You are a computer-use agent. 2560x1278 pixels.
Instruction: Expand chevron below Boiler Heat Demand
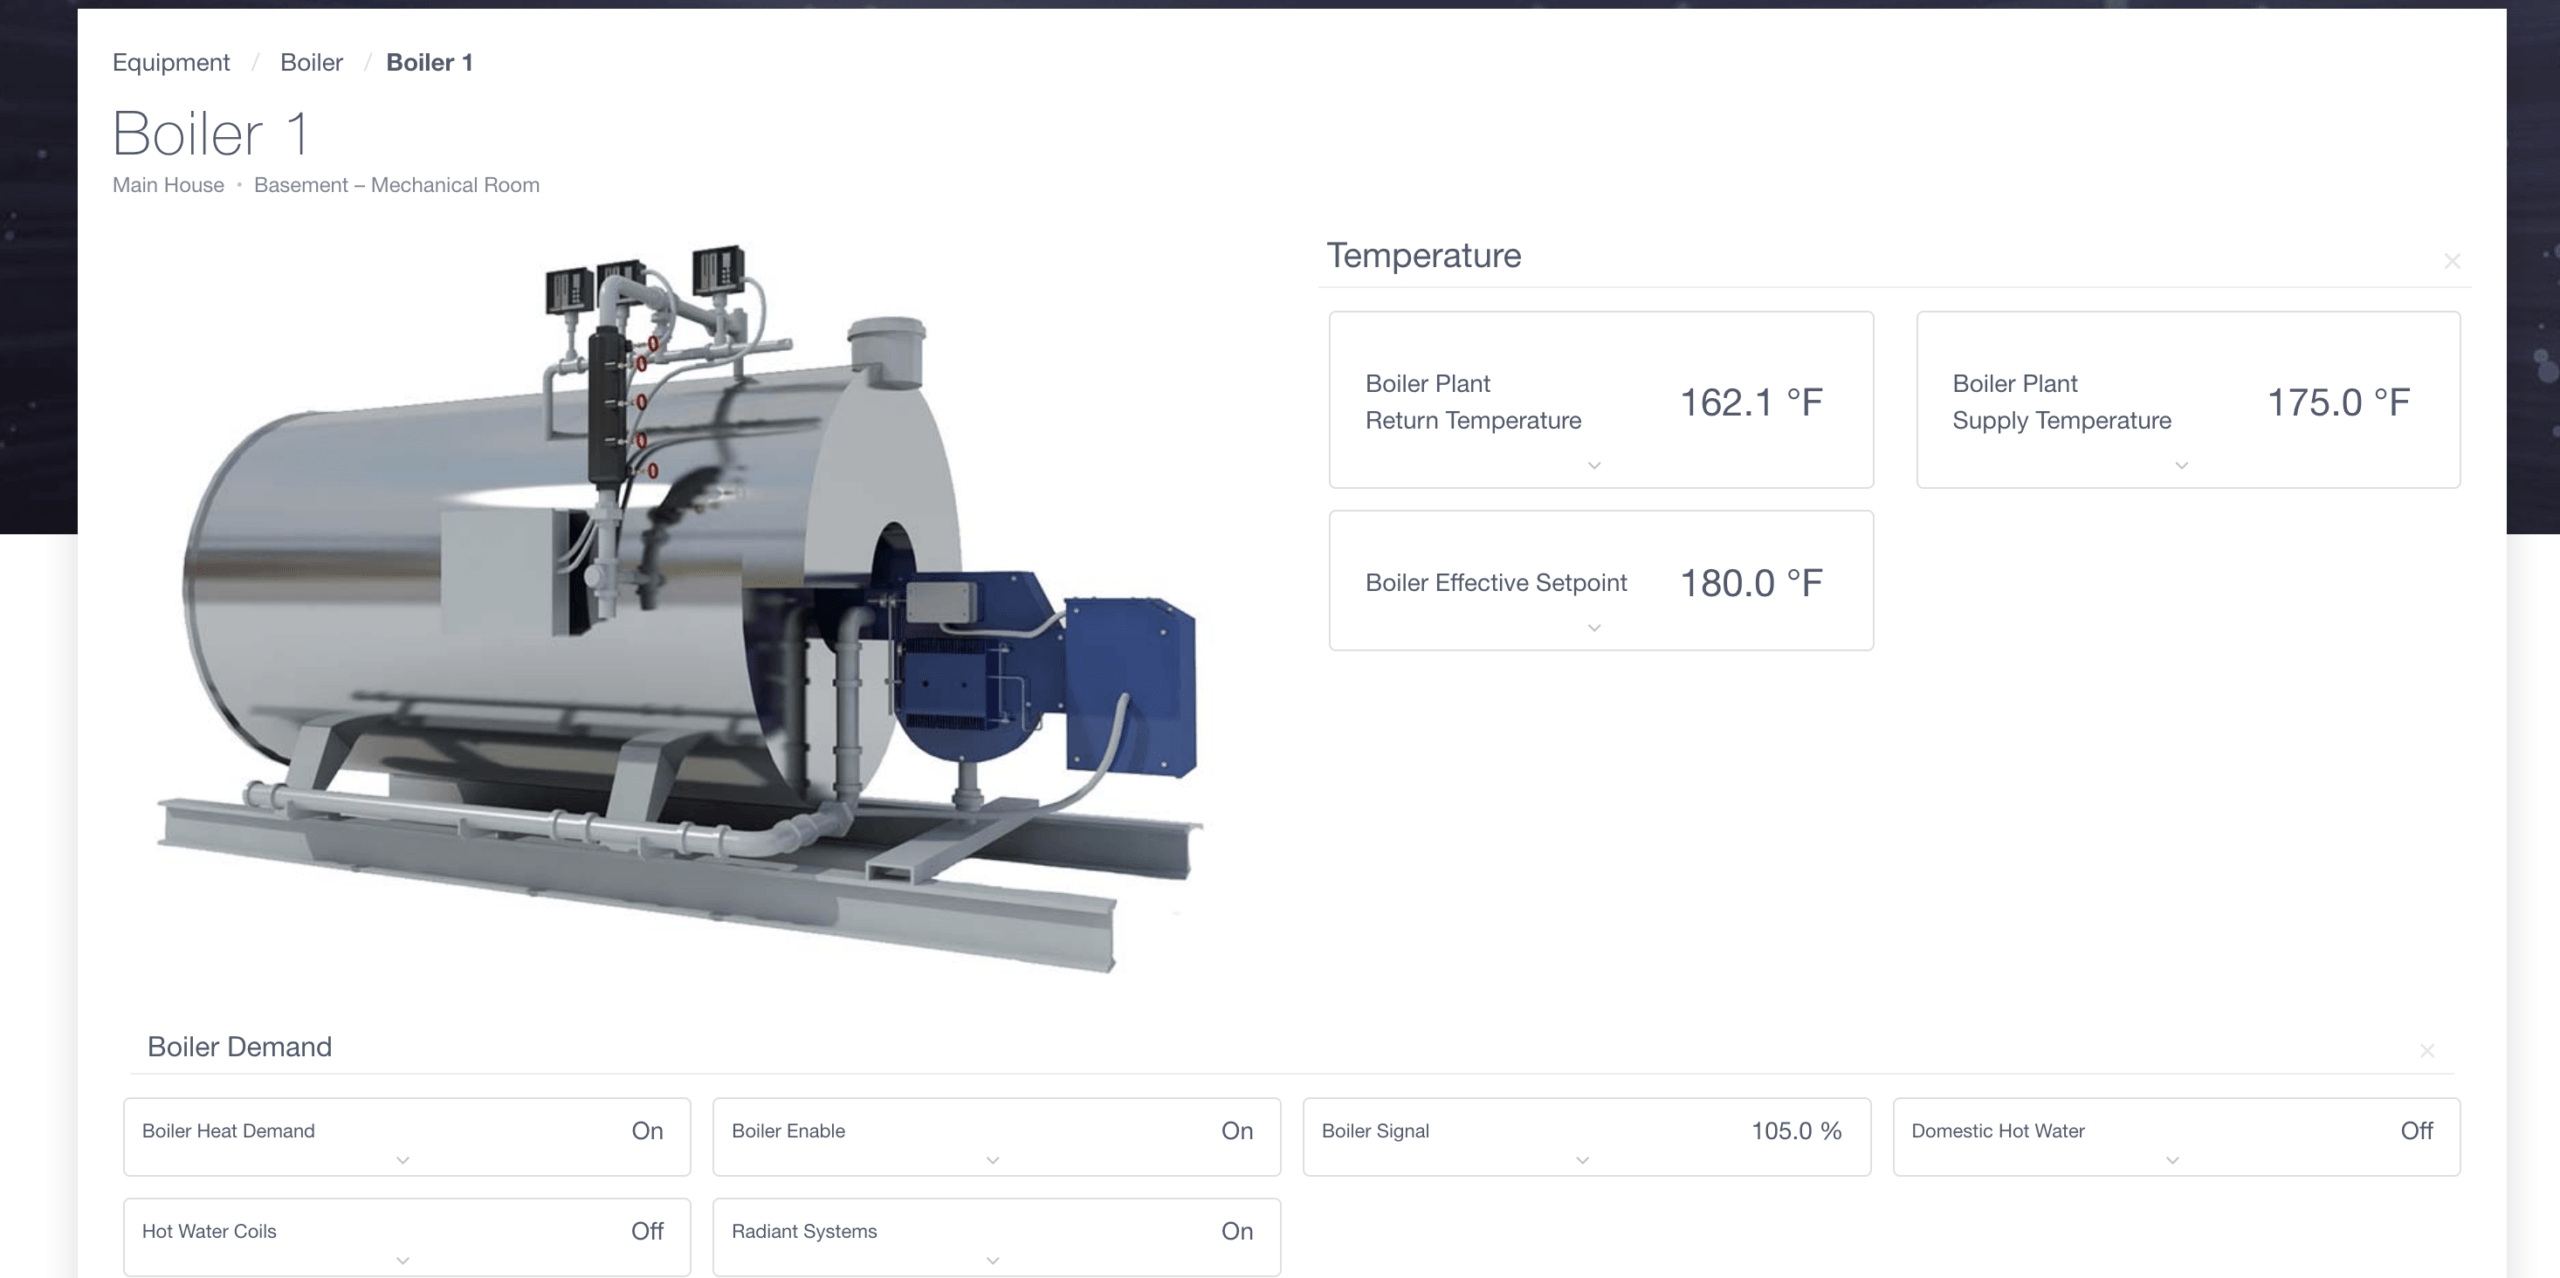(x=403, y=1161)
